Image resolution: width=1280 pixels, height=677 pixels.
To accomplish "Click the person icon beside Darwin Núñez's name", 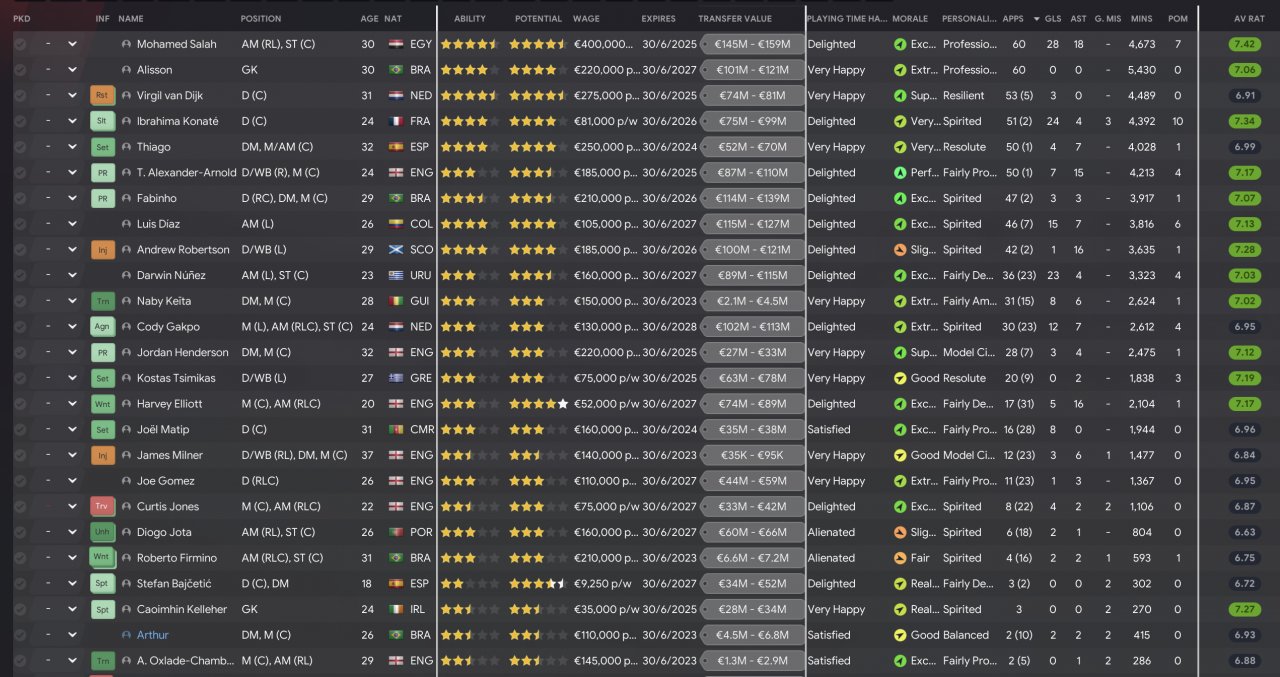I will [x=126, y=275].
